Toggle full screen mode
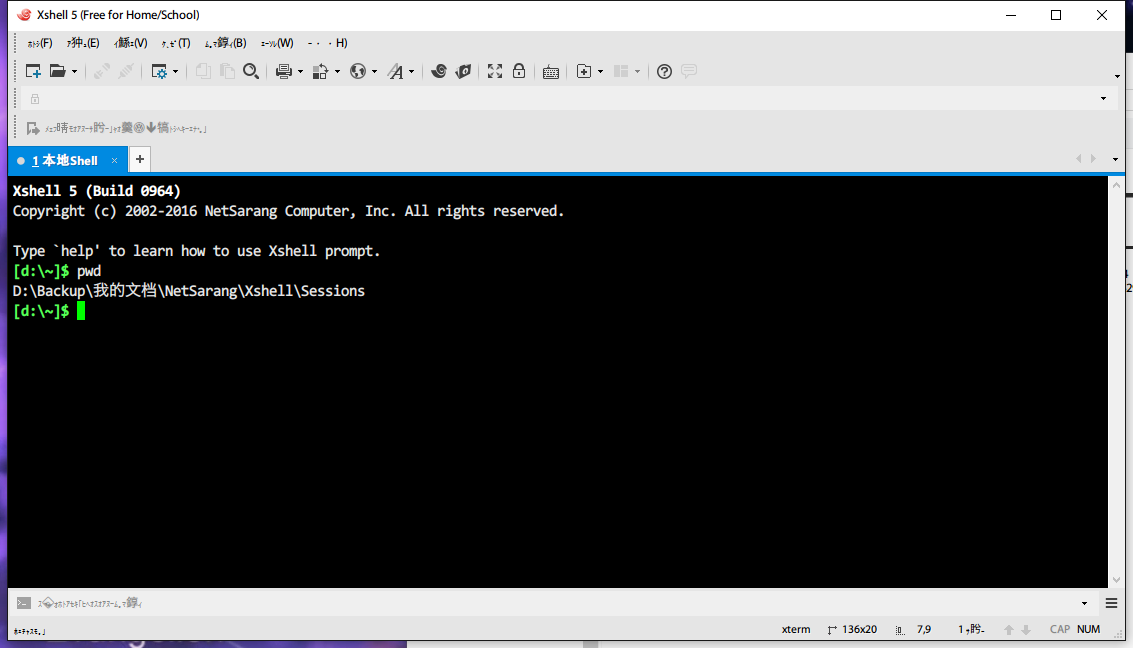This screenshot has width=1133, height=648. (494, 71)
